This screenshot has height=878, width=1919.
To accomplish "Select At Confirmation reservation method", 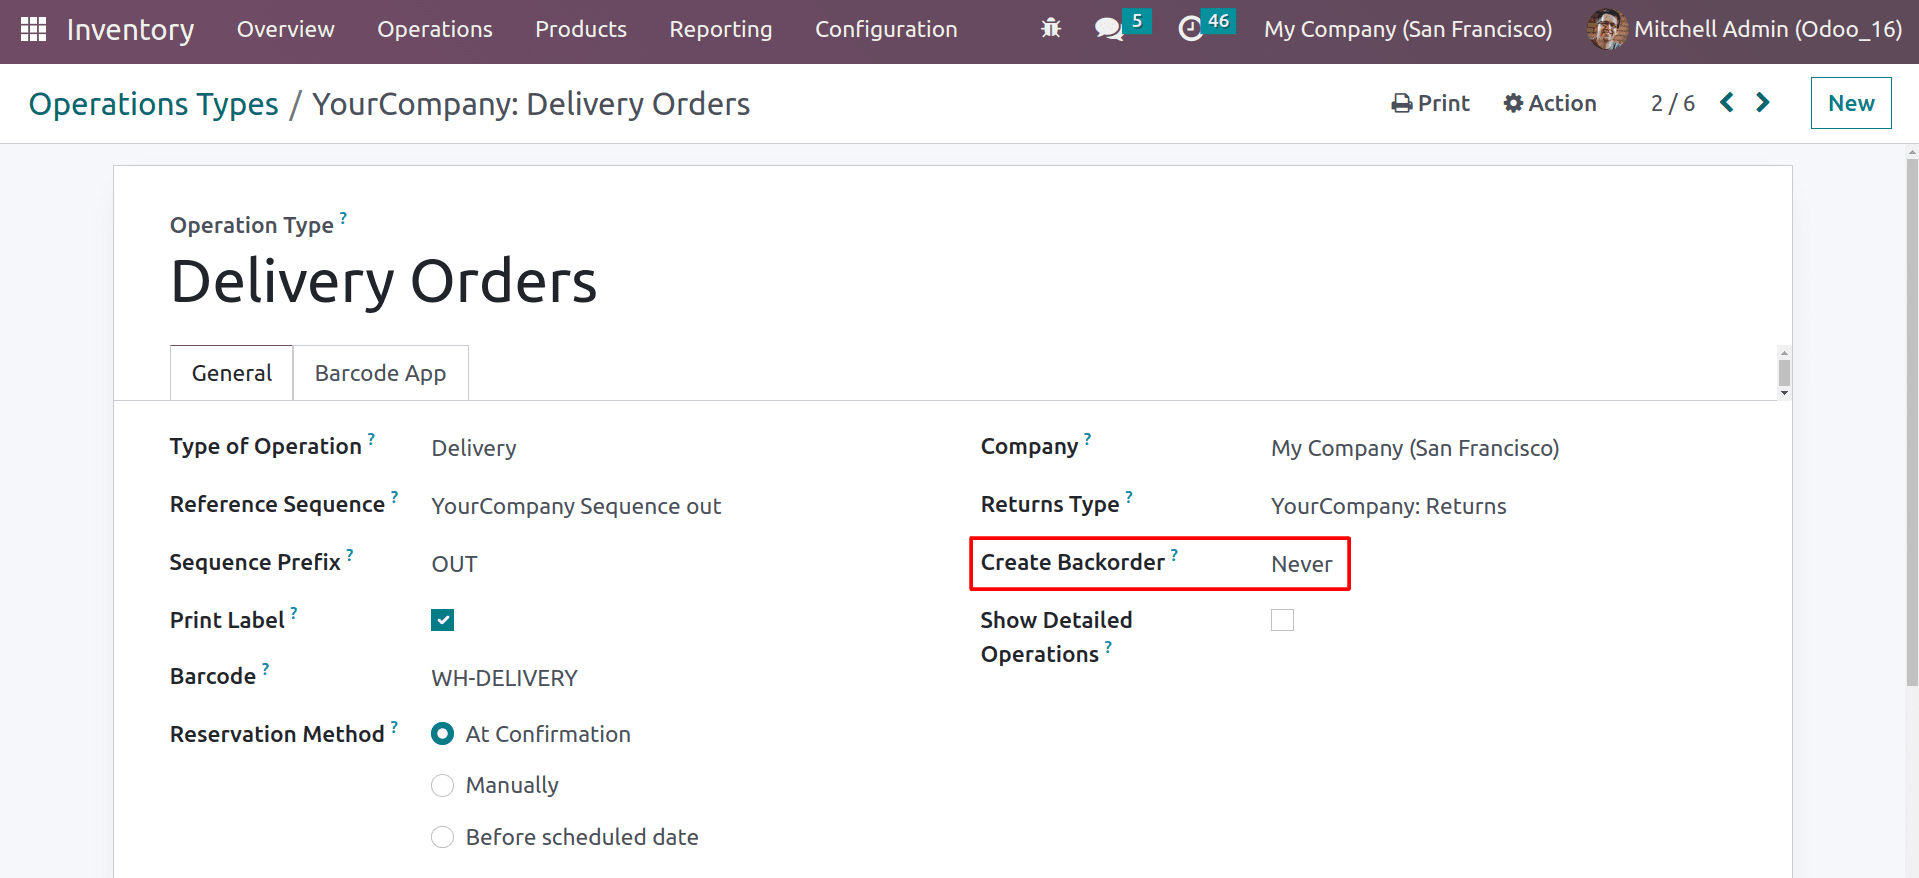I will pyautogui.click(x=442, y=734).
